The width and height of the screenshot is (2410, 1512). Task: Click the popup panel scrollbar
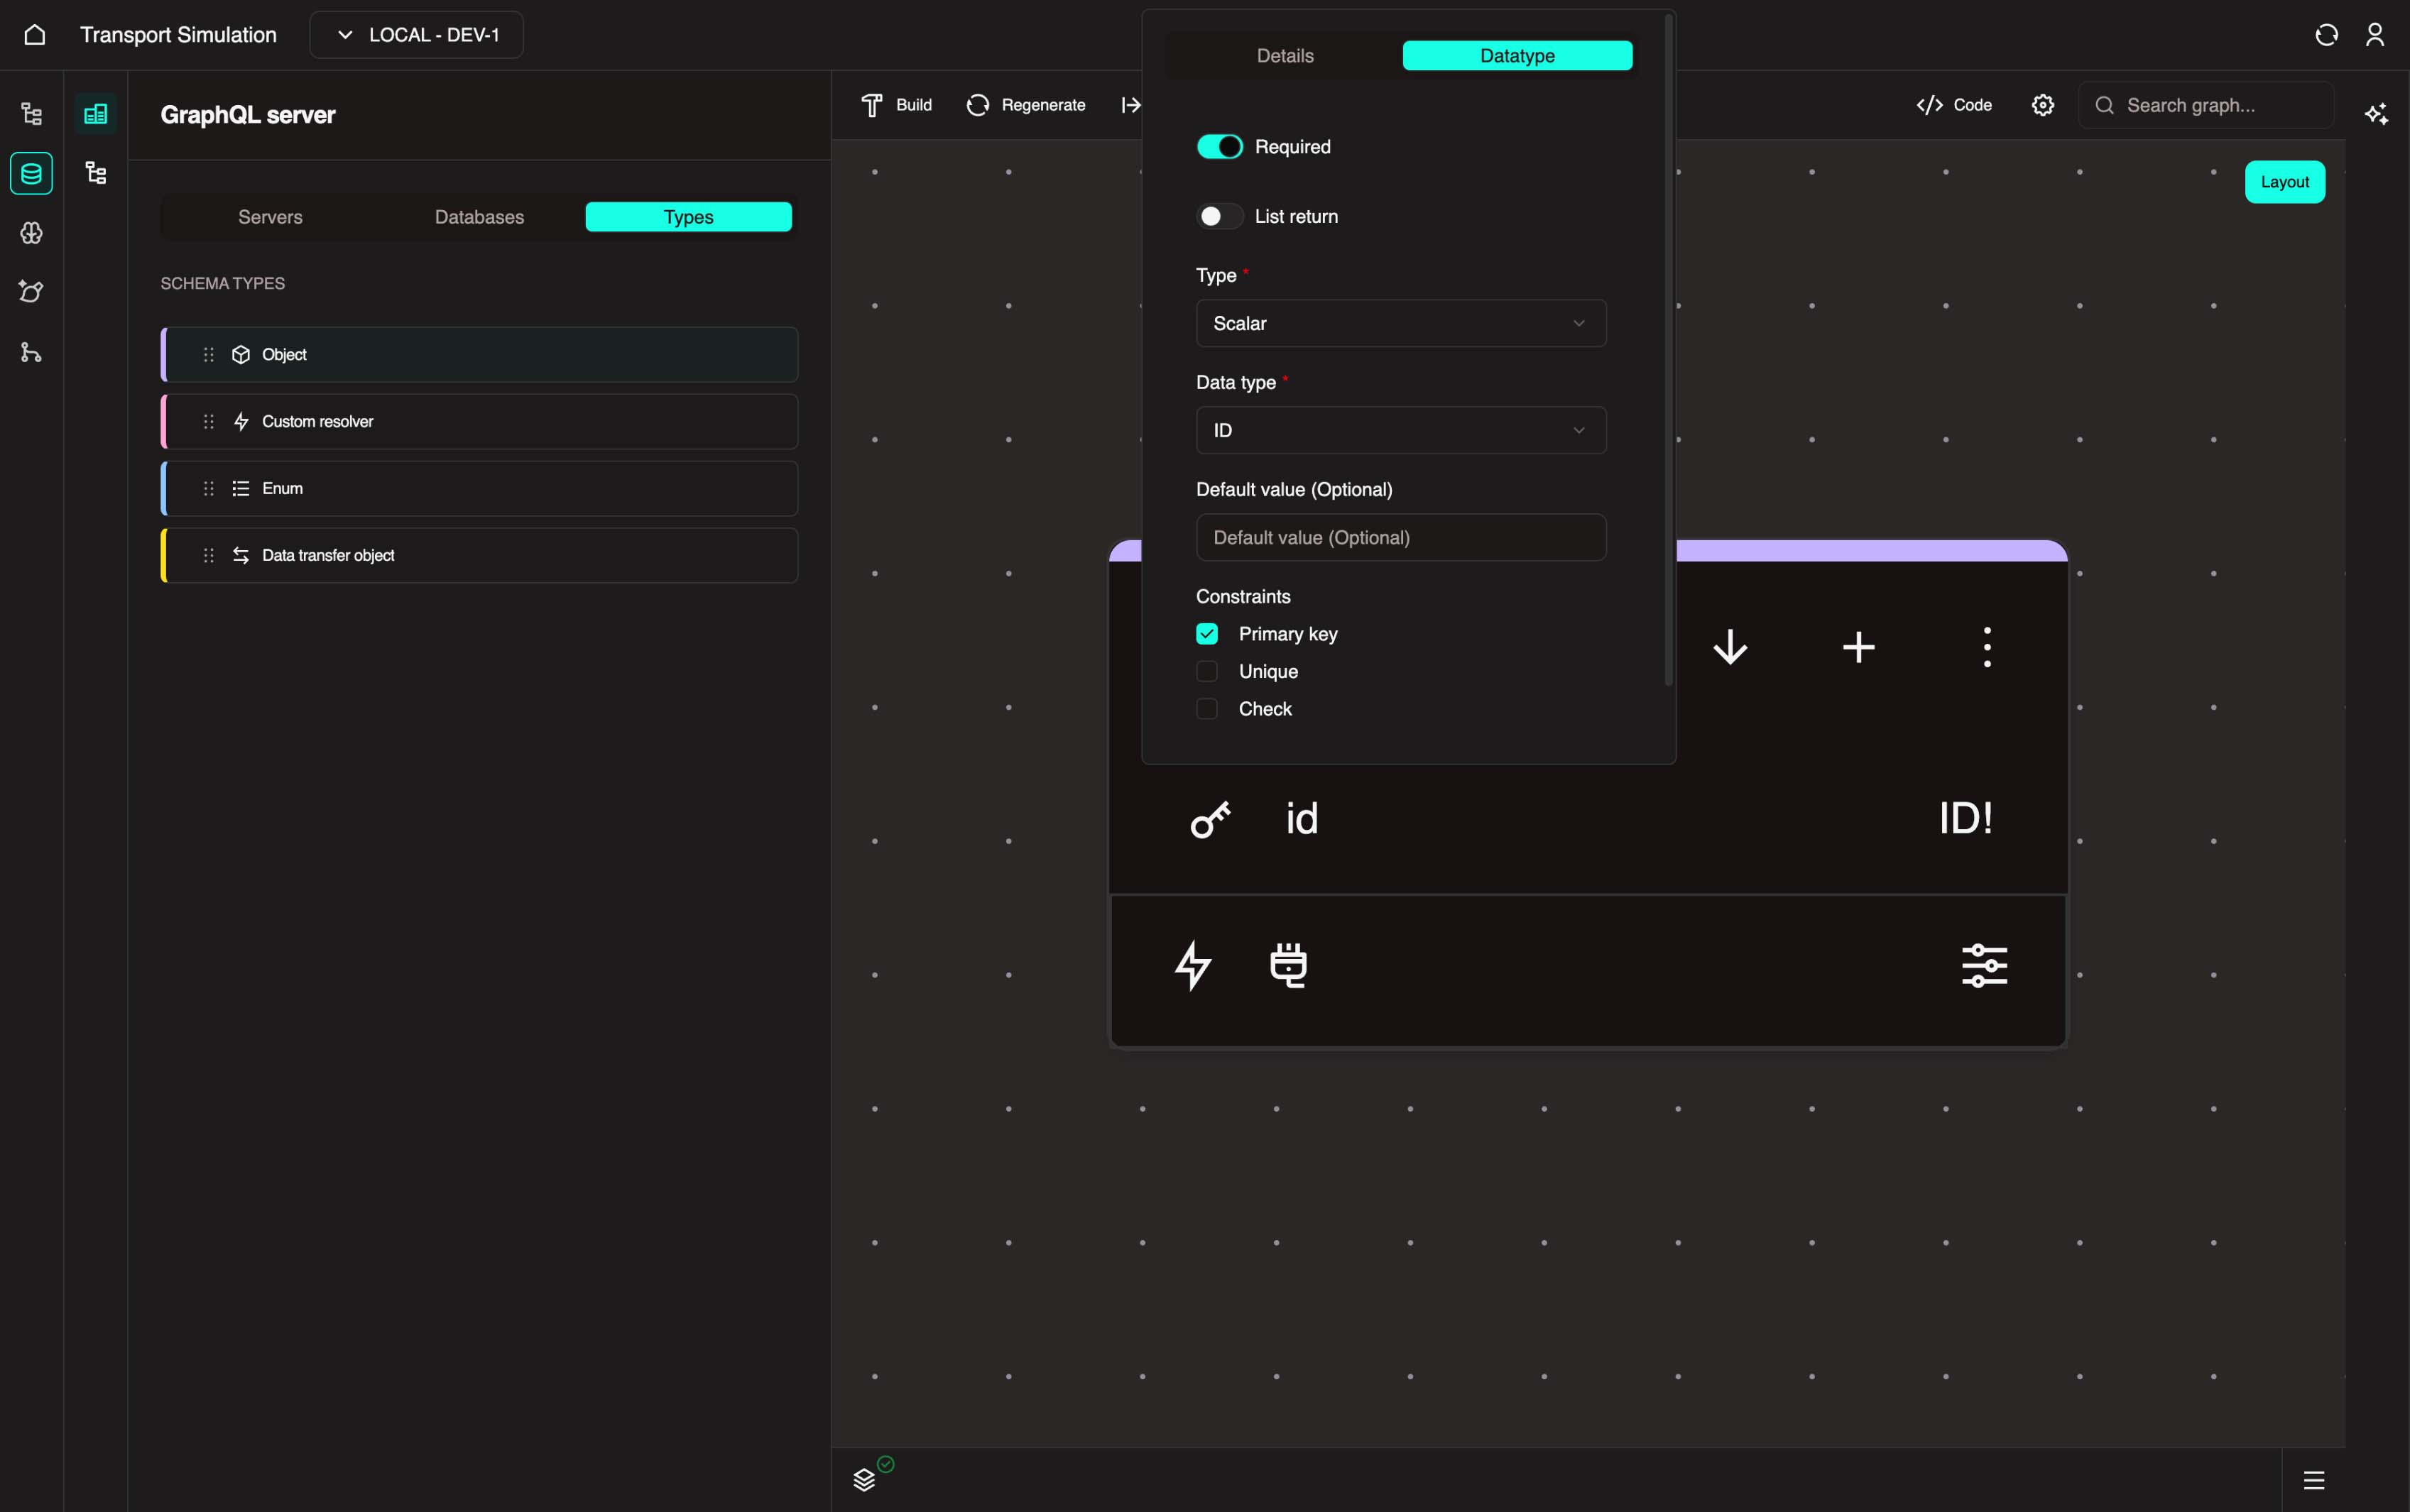click(x=1668, y=350)
